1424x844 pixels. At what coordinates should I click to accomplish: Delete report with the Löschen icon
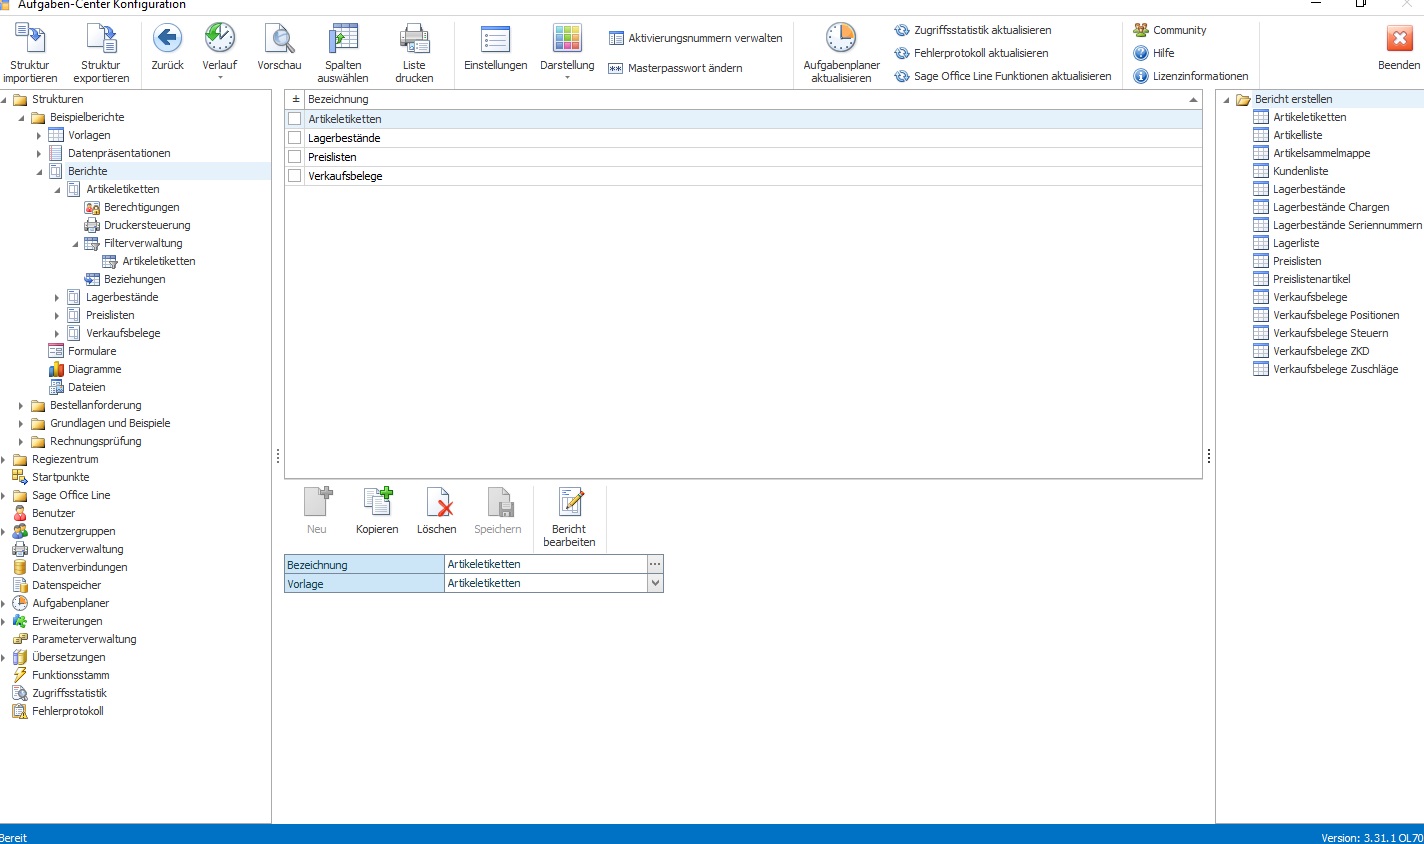click(437, 501)
